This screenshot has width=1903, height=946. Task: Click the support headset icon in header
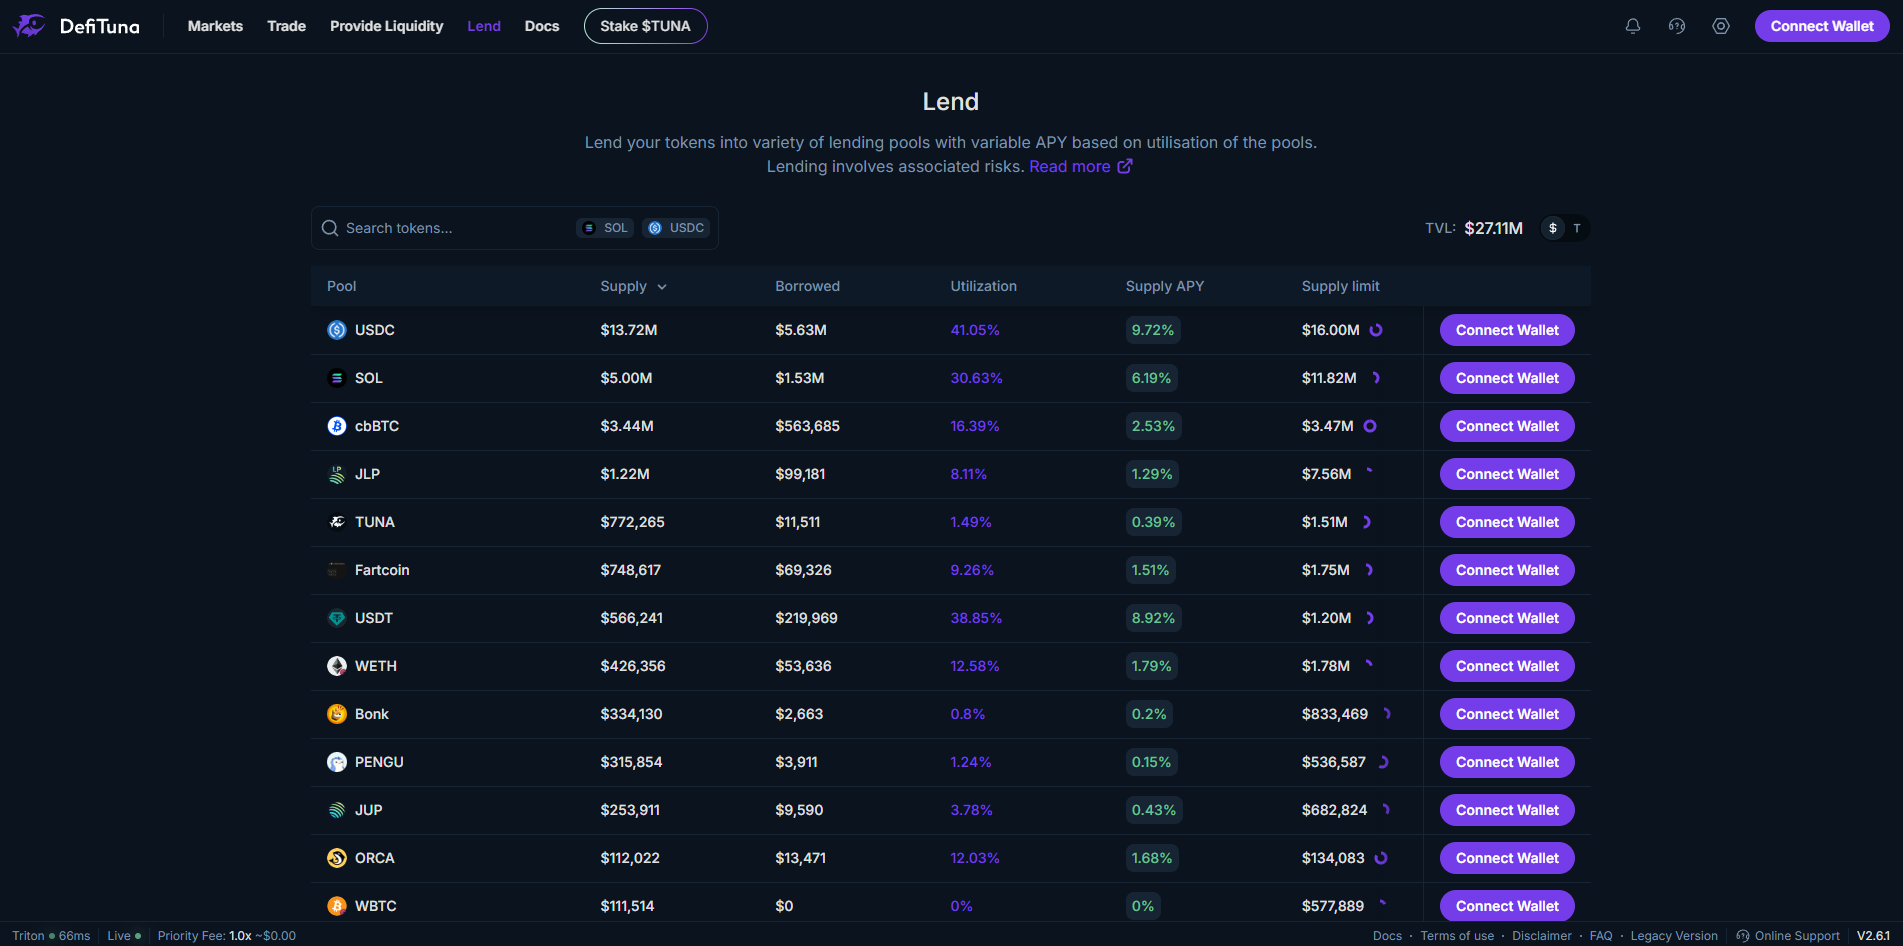point(1676,26)
